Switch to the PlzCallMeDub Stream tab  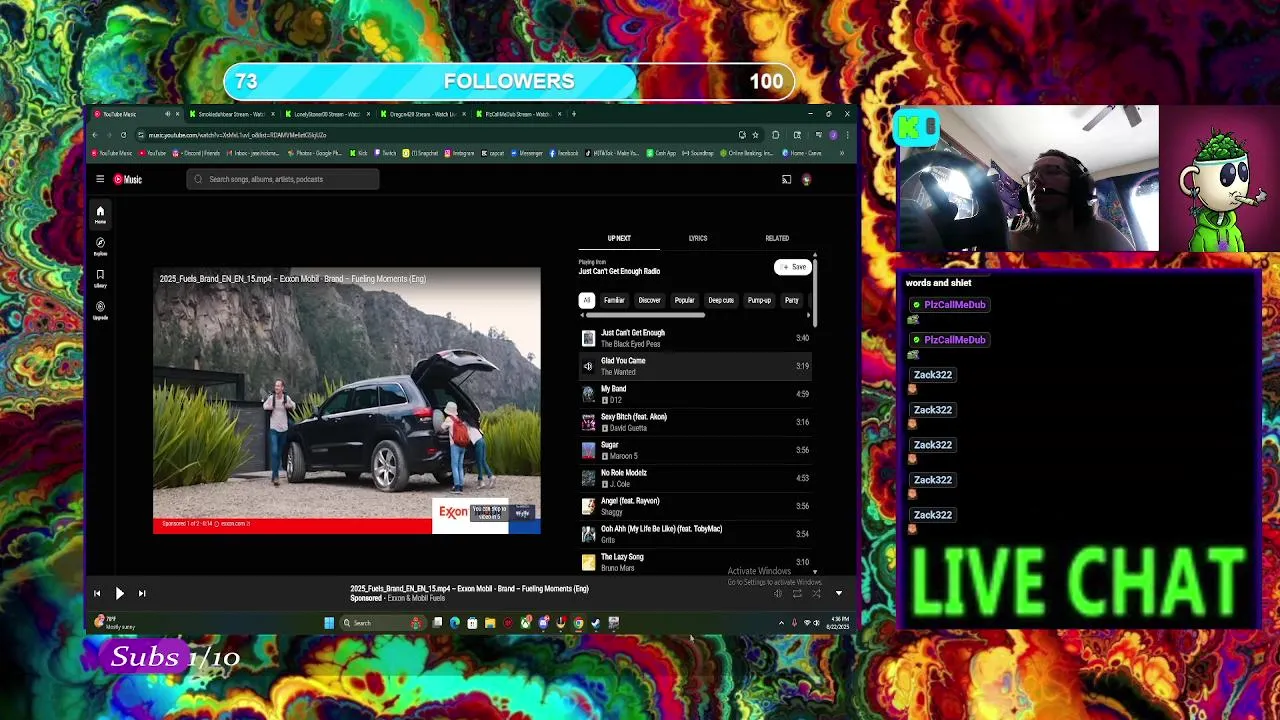[x=519, y=114]
